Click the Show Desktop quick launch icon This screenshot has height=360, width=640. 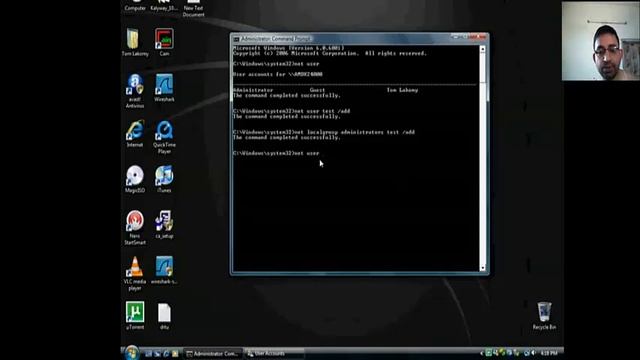[x=148, y=353]
